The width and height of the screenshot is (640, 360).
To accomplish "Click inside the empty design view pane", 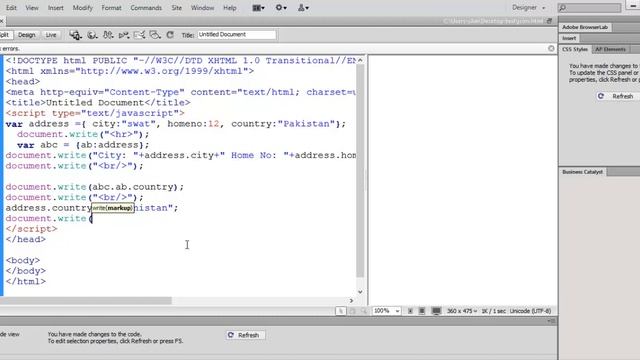I will (462, 180).
